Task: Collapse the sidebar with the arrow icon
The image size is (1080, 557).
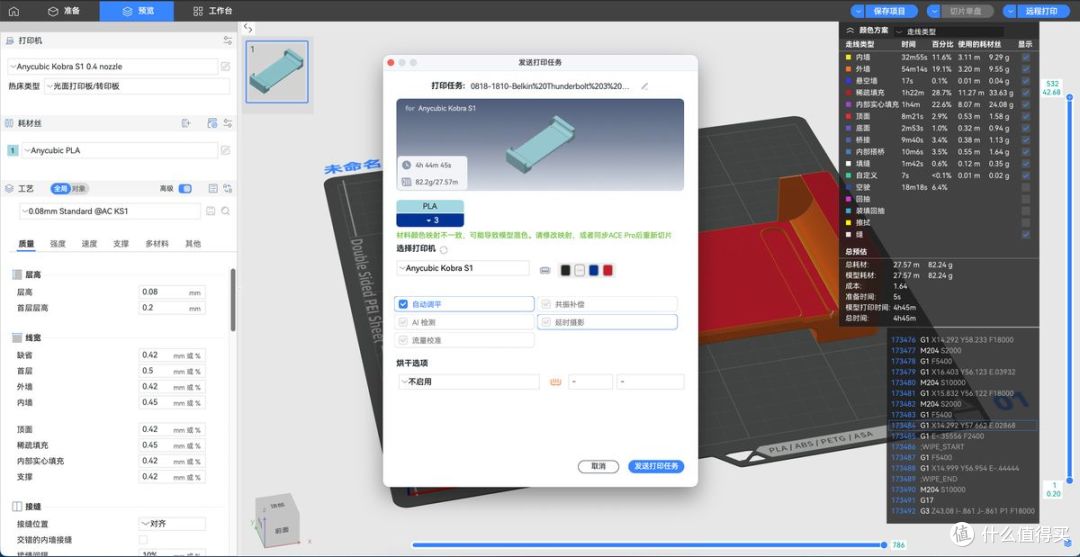Action: (x=249, y=28)
